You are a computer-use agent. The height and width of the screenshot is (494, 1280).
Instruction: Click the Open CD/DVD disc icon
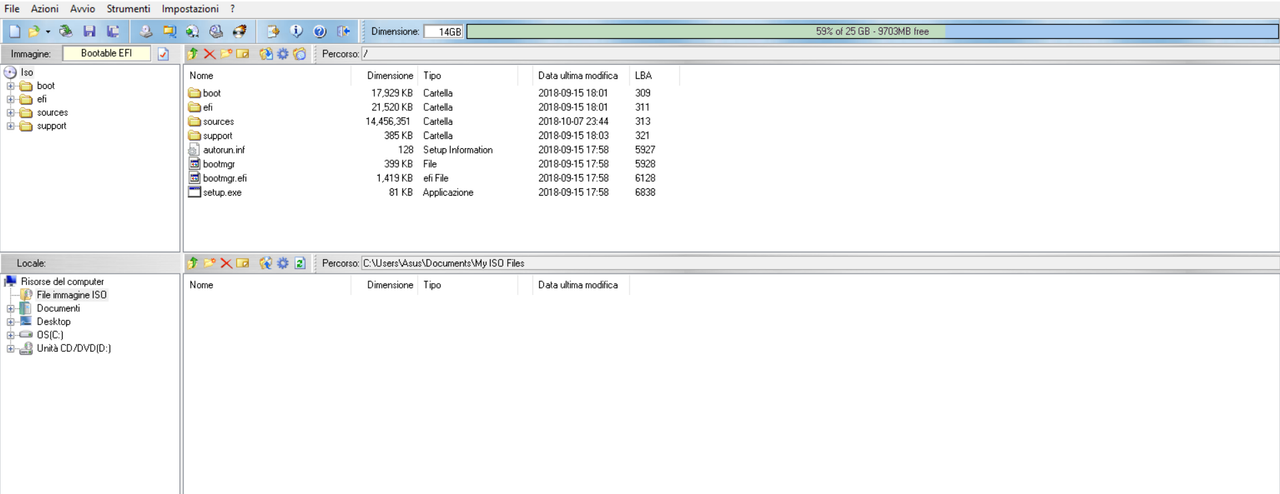coord(66,32)
